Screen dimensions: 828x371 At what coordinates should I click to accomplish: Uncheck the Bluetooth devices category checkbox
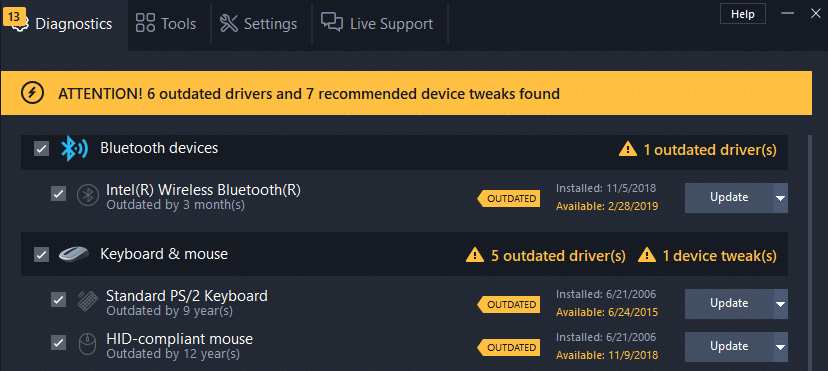[x=41, y=149]
